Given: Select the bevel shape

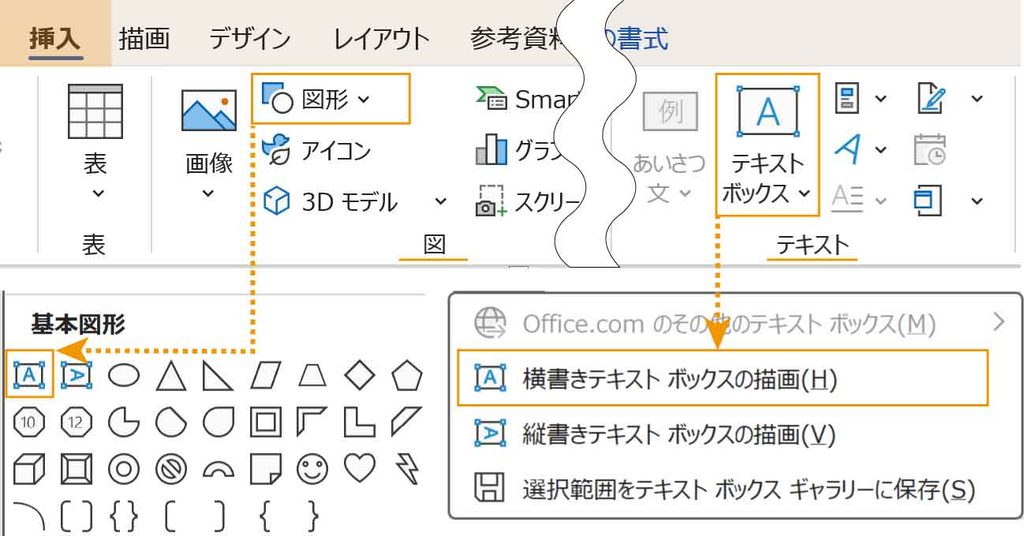Looking at the screenshot, I should 76,469.
